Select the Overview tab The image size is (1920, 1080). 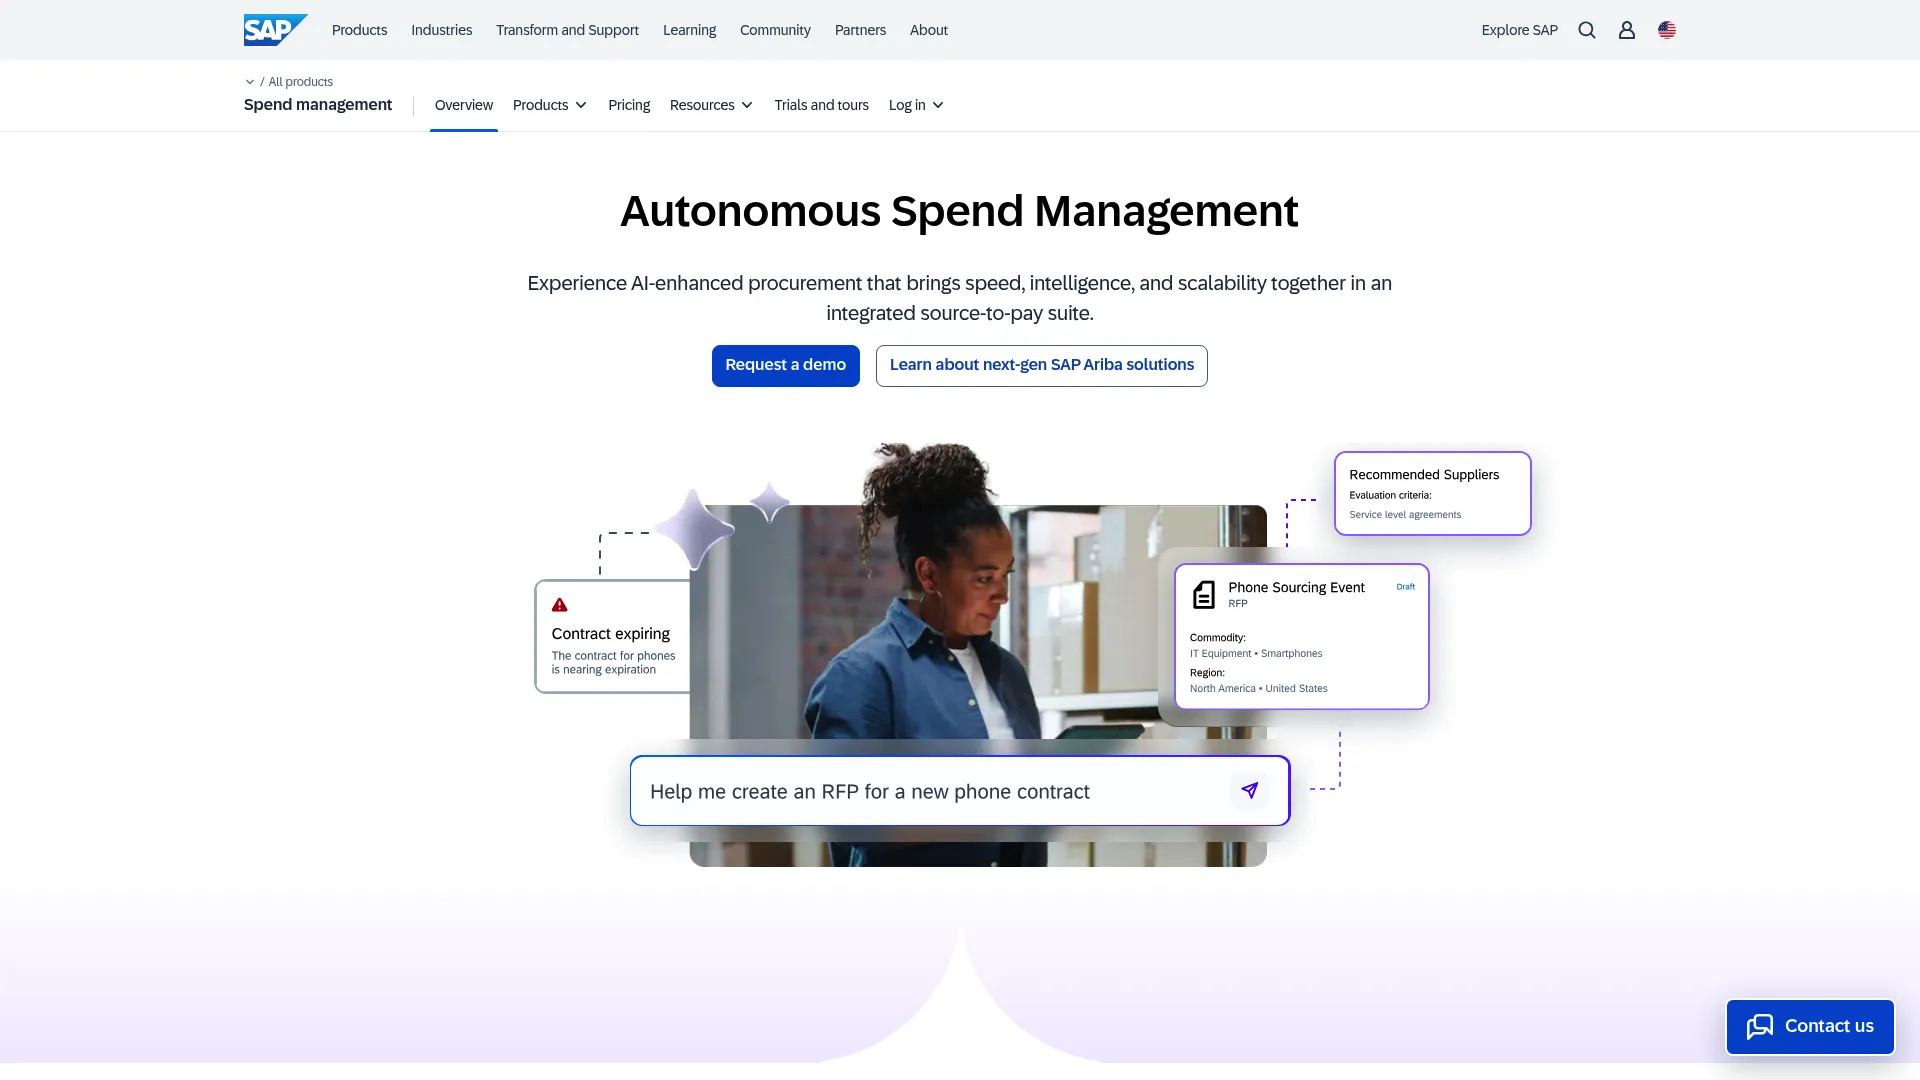click(463, 105)
